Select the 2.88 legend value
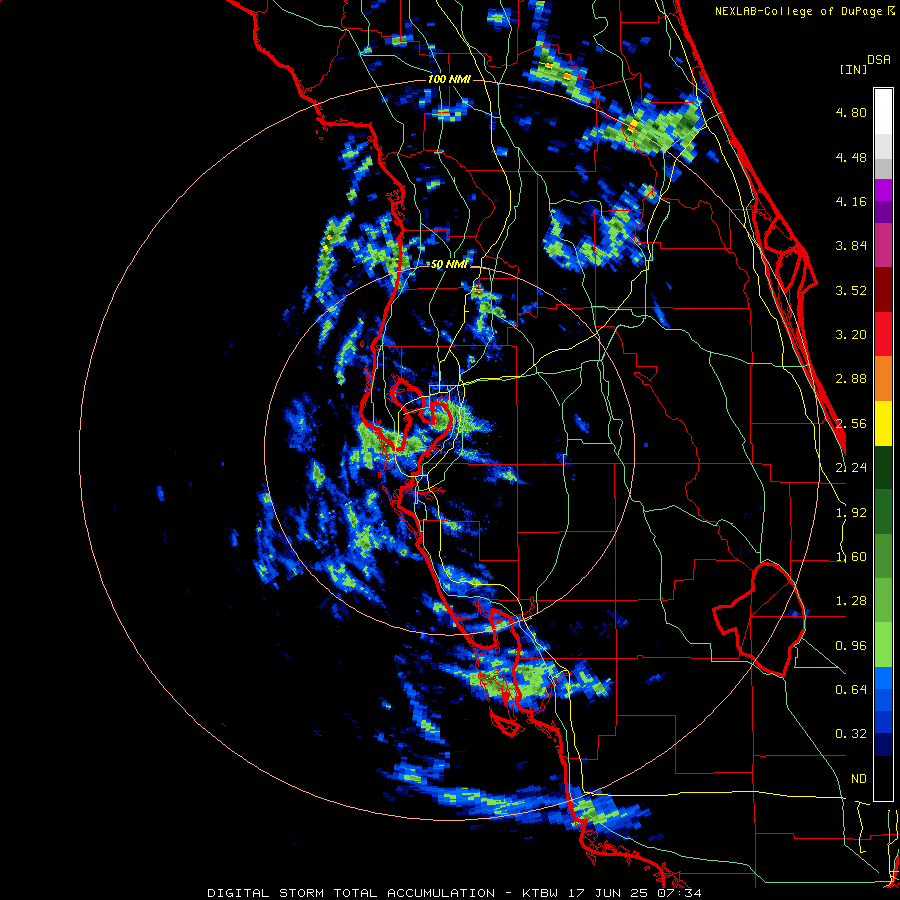 tap(851, 379)
